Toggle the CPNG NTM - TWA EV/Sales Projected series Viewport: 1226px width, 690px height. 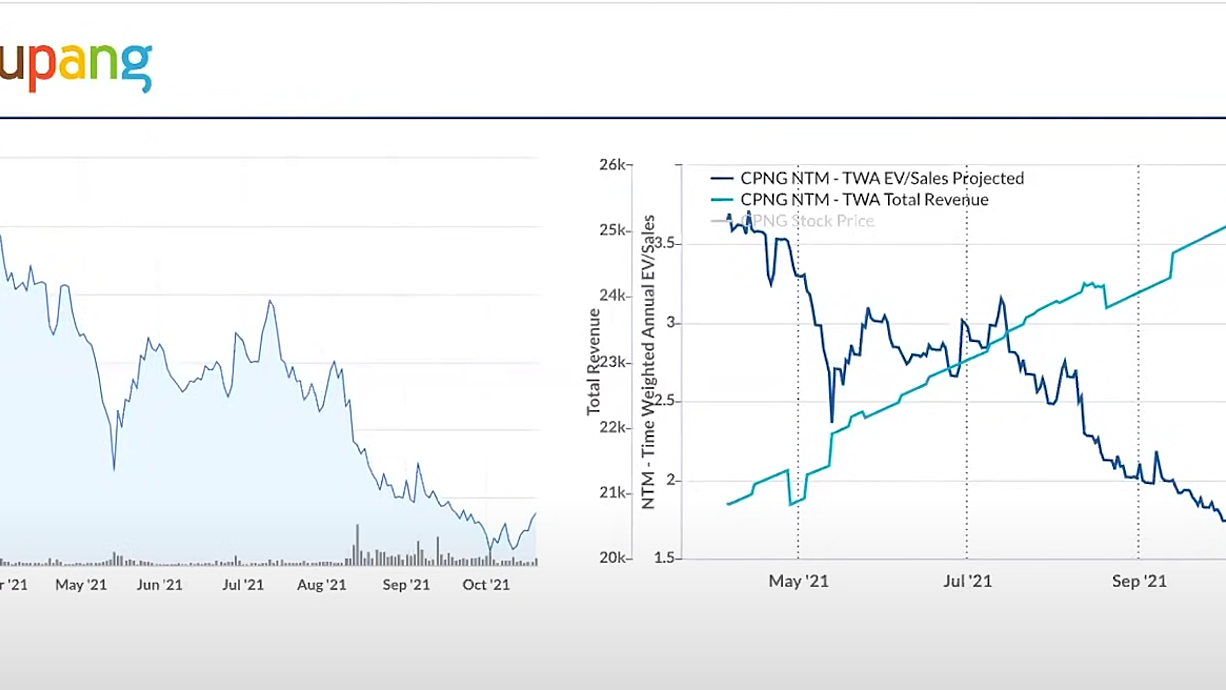[882, 178]
